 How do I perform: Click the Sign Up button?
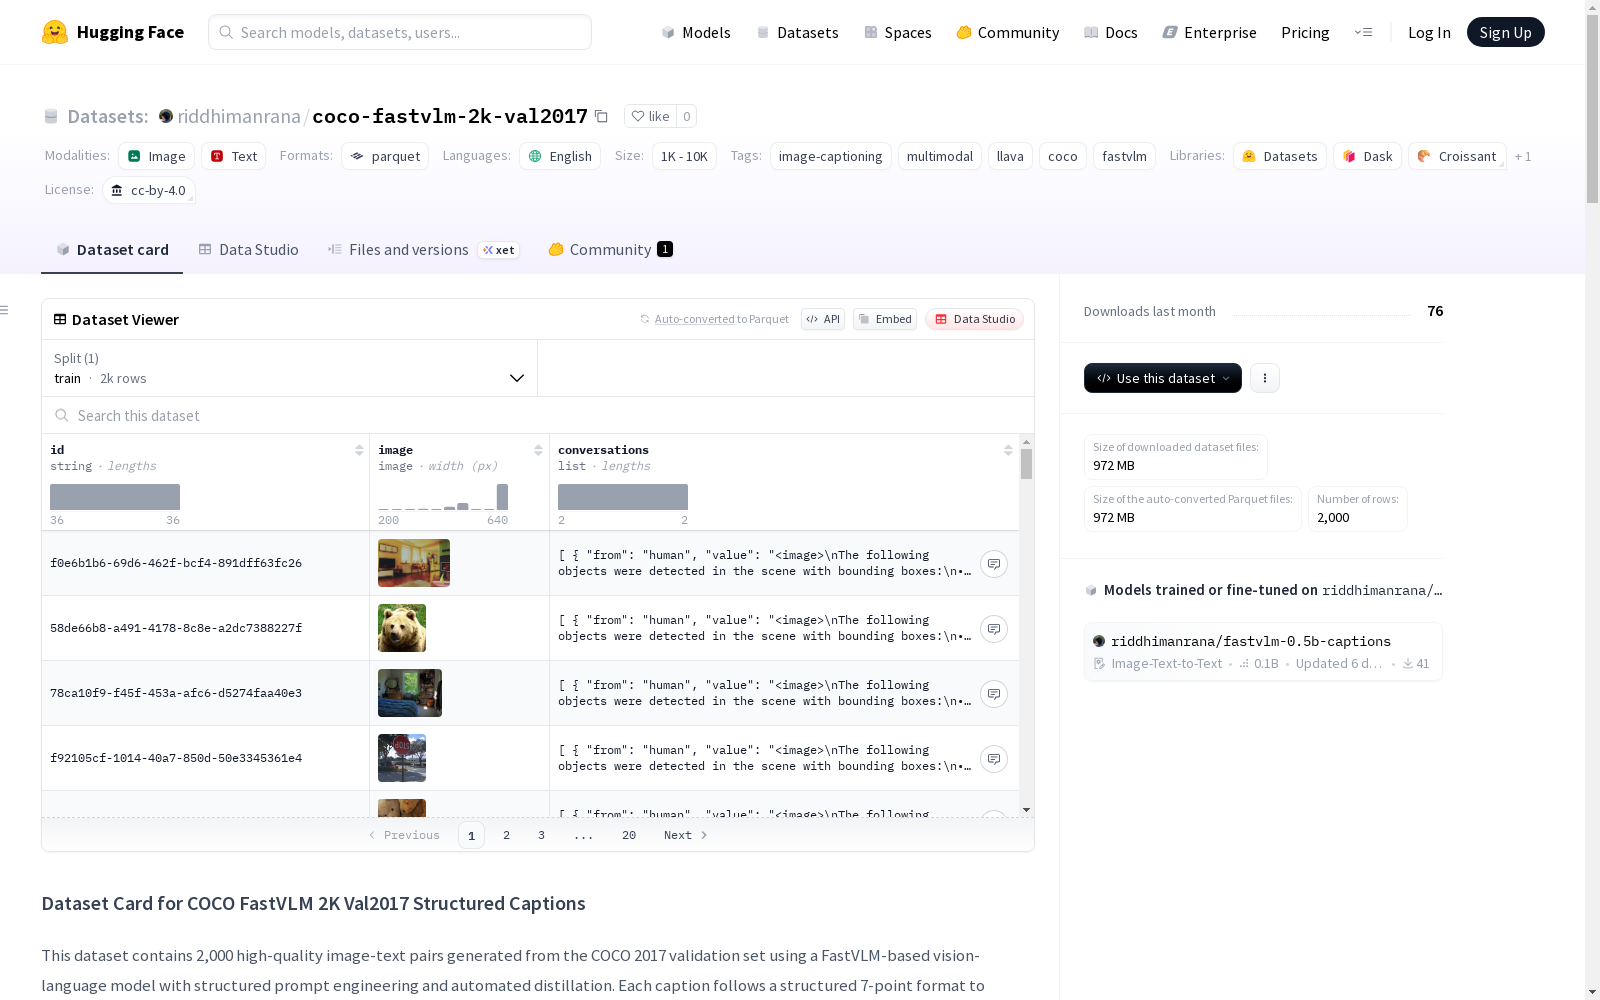[1505, 32]
